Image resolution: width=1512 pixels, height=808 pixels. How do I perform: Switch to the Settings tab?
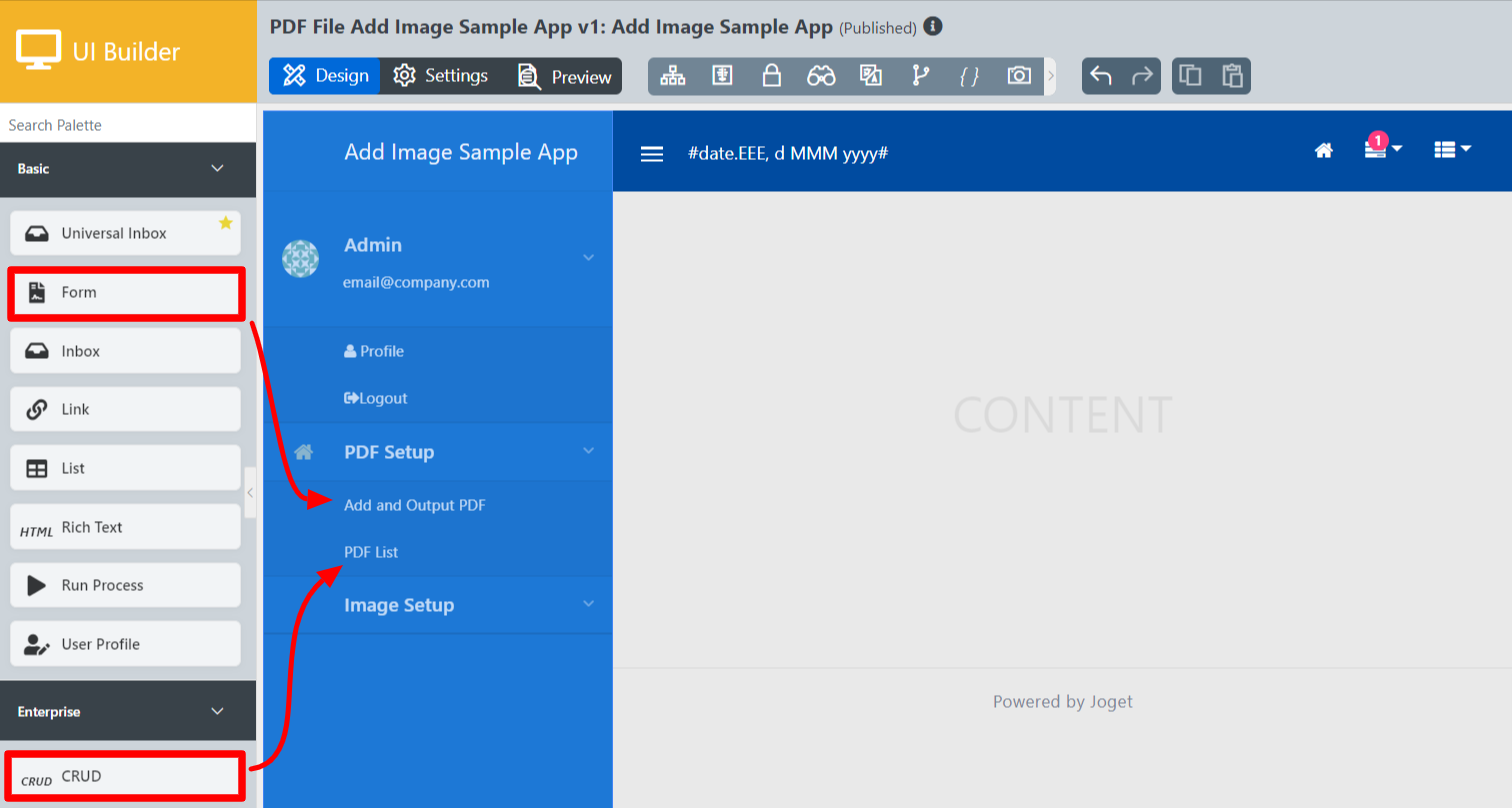click(441, 76)
